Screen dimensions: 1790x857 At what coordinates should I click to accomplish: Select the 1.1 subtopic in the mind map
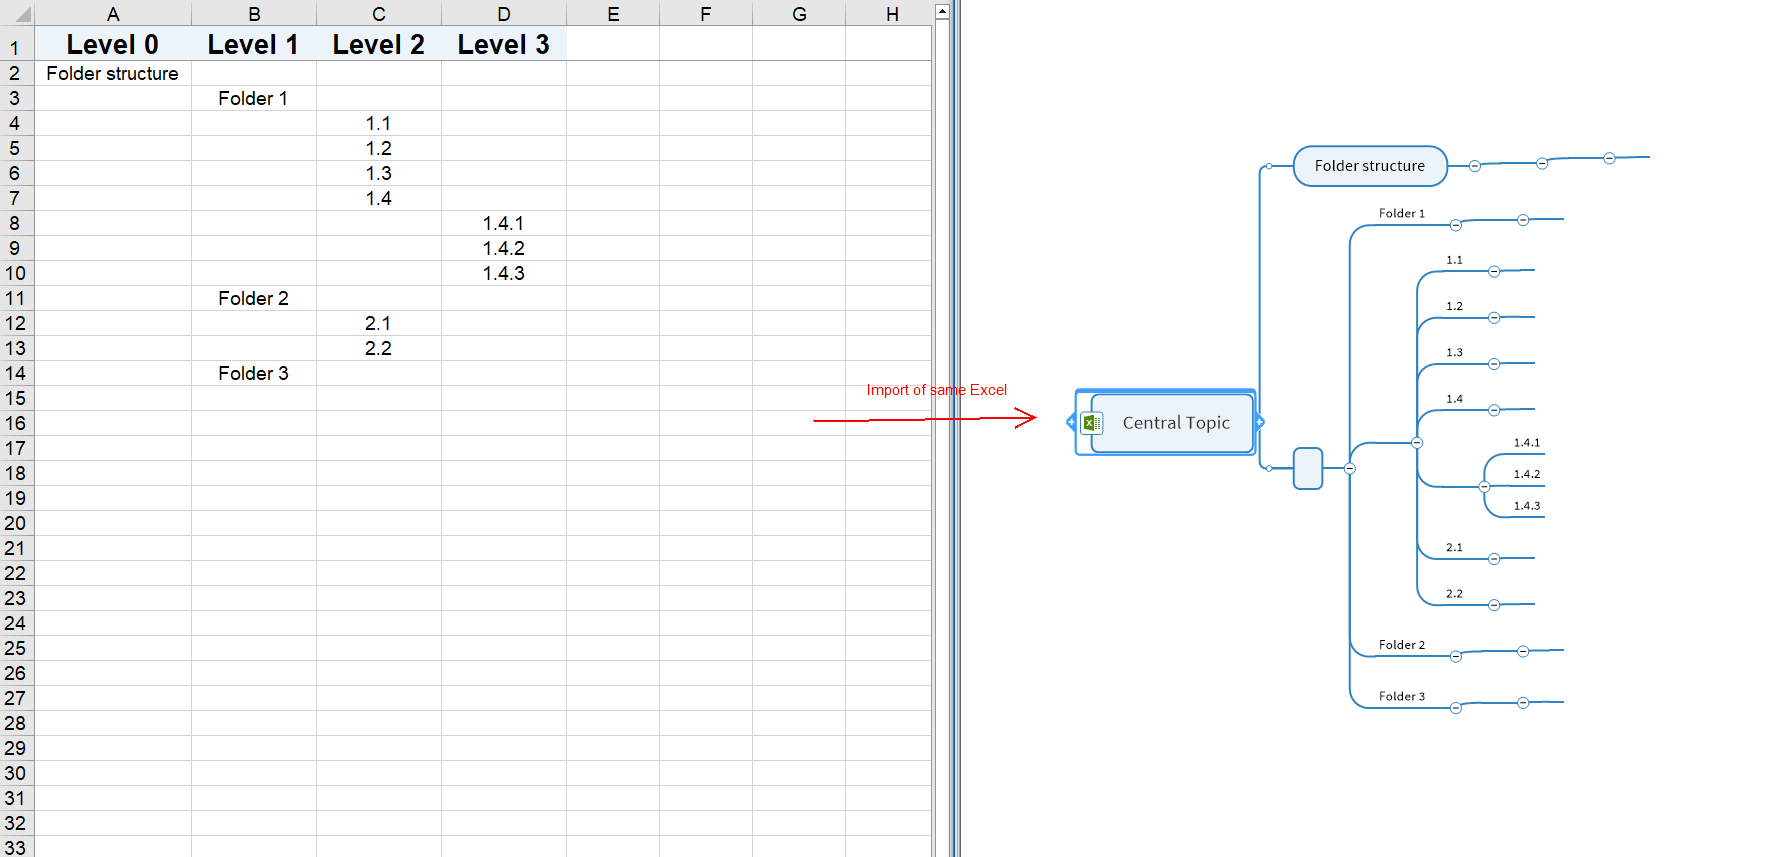coord(1454,260)
